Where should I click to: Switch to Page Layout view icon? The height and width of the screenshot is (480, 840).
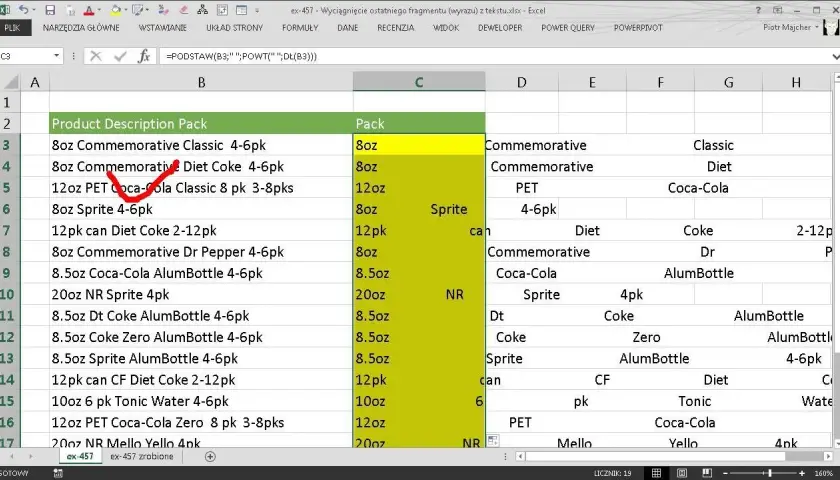pos(681,473)
